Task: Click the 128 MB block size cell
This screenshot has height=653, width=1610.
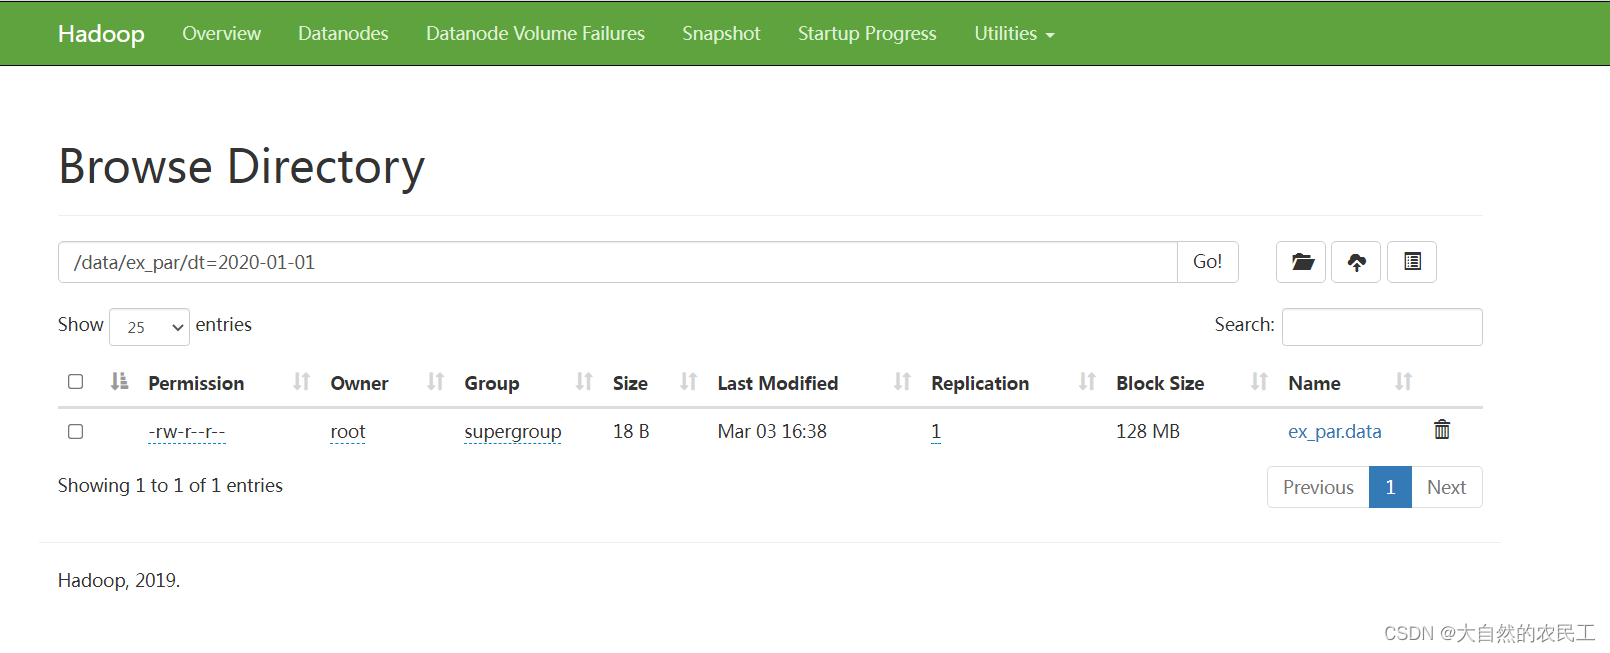Action: (1148, 431)
